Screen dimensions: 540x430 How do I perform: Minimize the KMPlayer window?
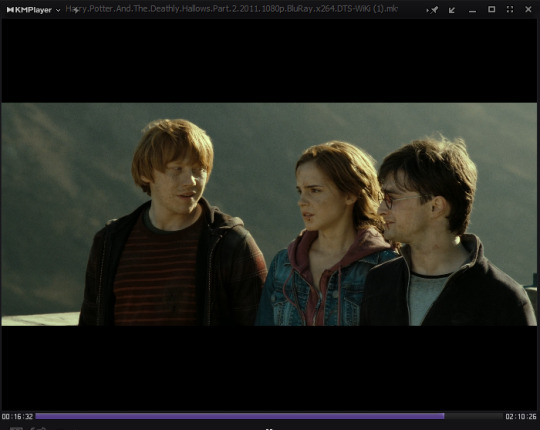[472, 11]
